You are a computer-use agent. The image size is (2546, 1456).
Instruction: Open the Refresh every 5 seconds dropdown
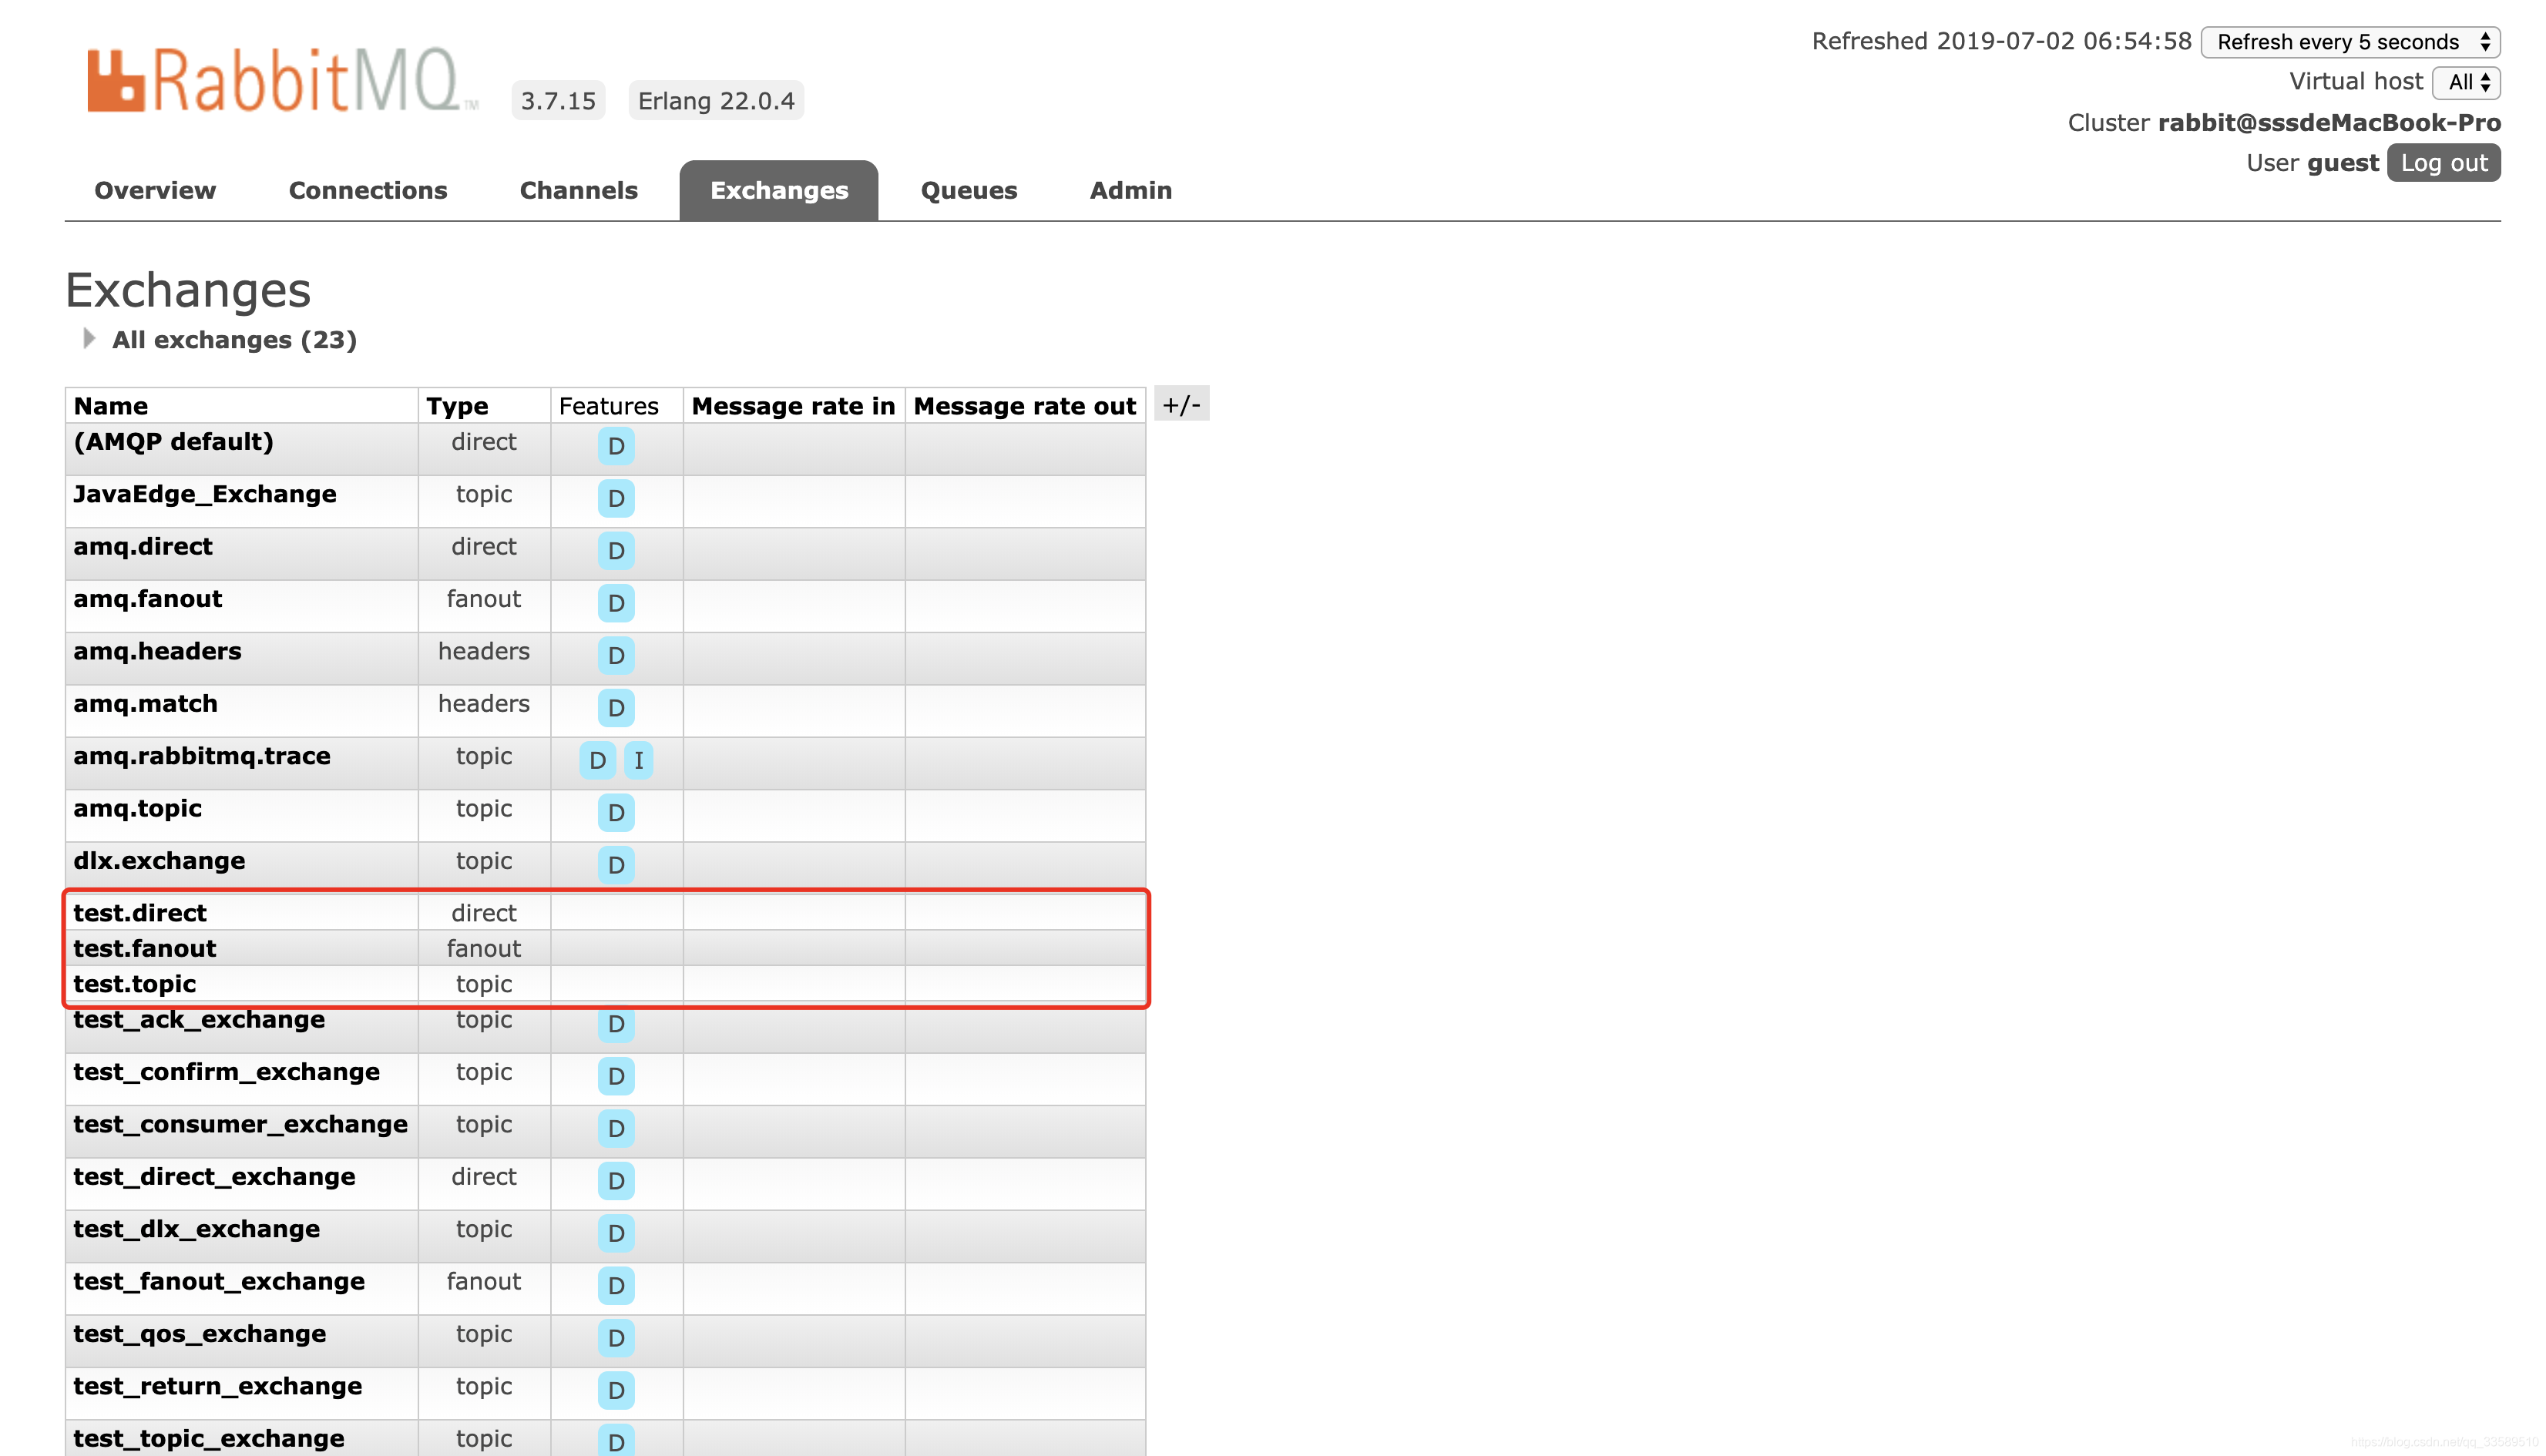[2350, 42]
